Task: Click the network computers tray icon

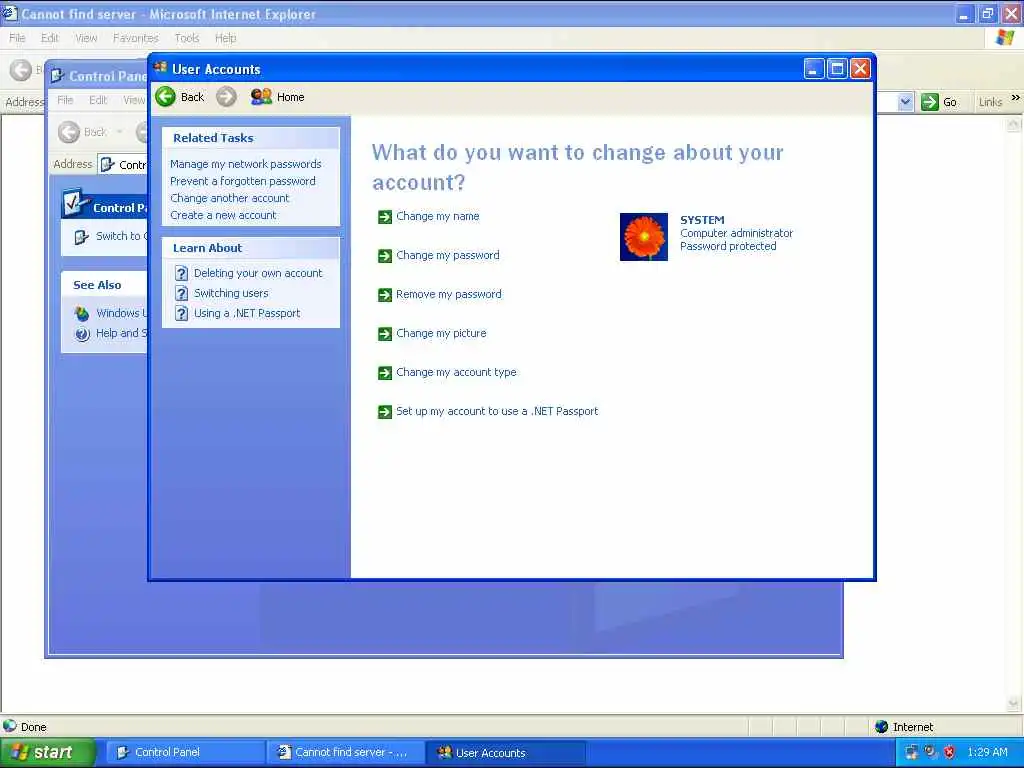Action: (x=911, y=752)
